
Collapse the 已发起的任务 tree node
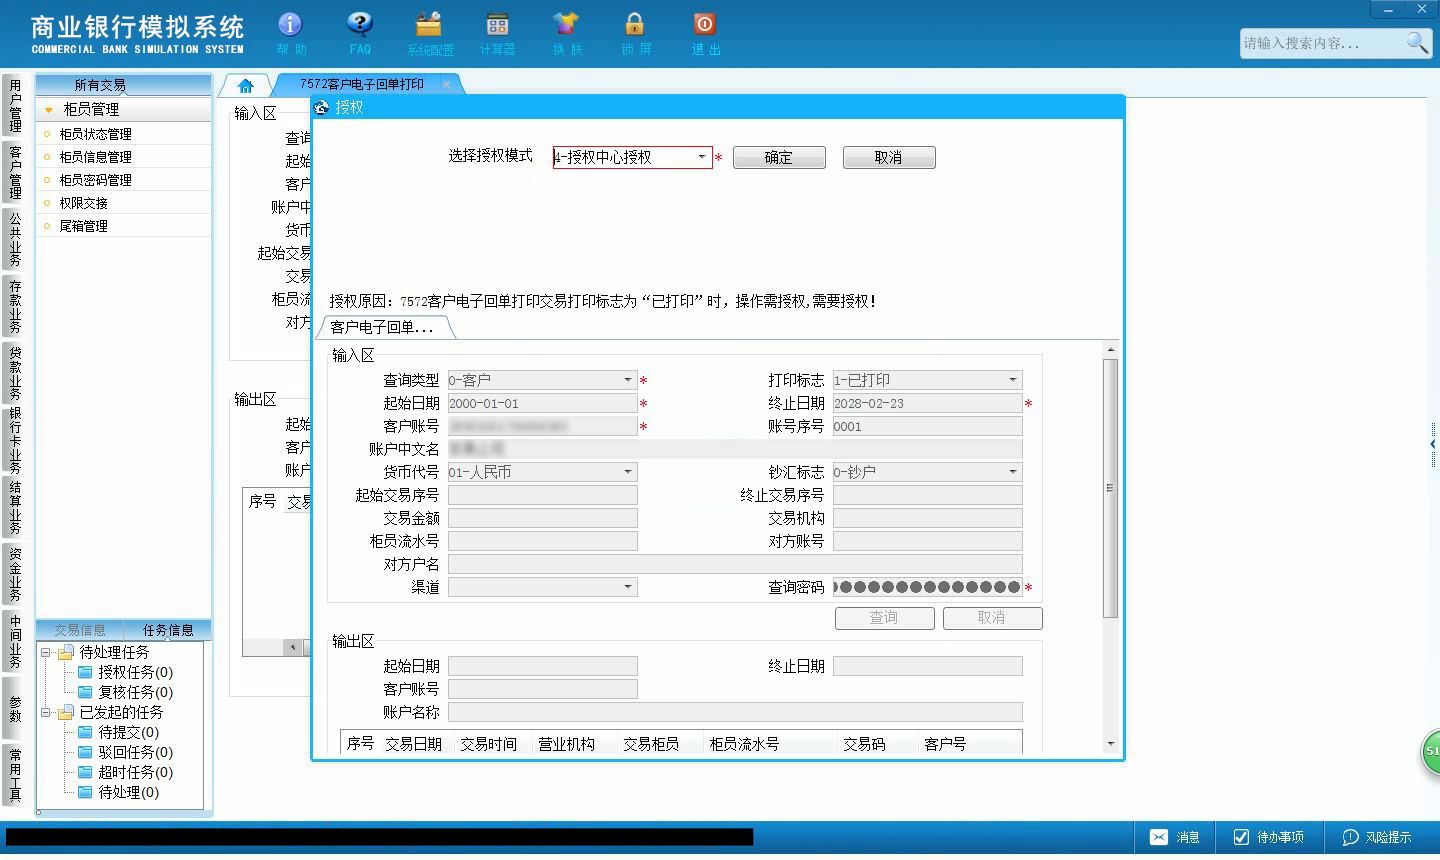coord(46,712)
